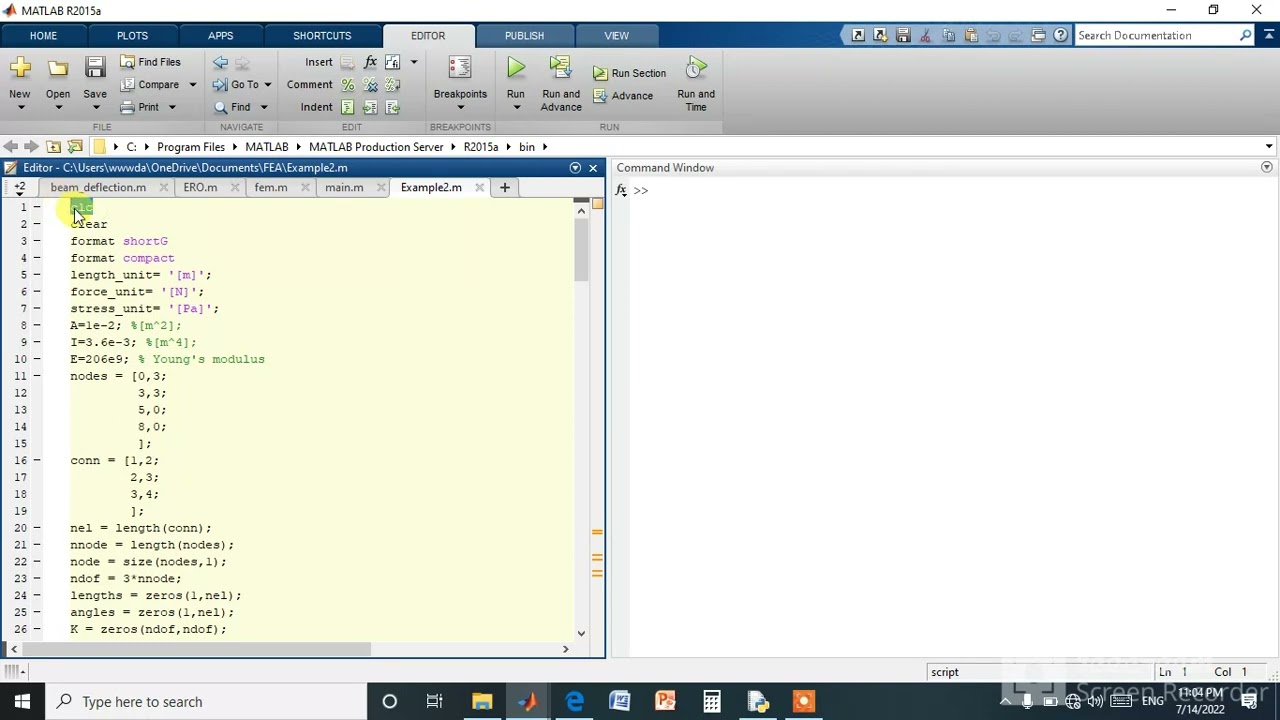Image resolution: width=1280 pixels, height=720 pixels.
Task: Click the Run and Time icon
Action: tap(696, 68)
